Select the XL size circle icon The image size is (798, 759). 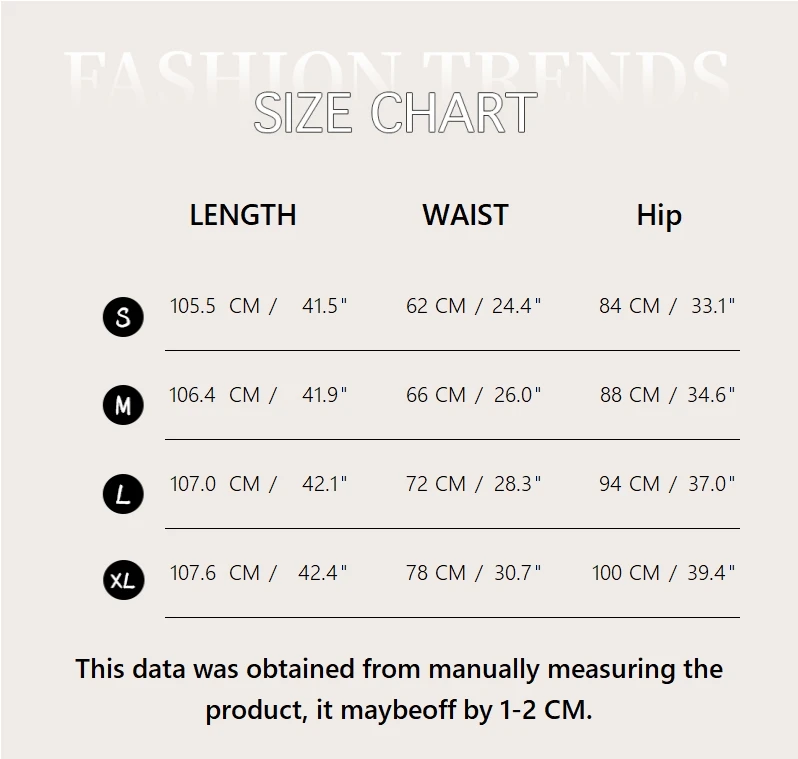click(x=124, y=580)
